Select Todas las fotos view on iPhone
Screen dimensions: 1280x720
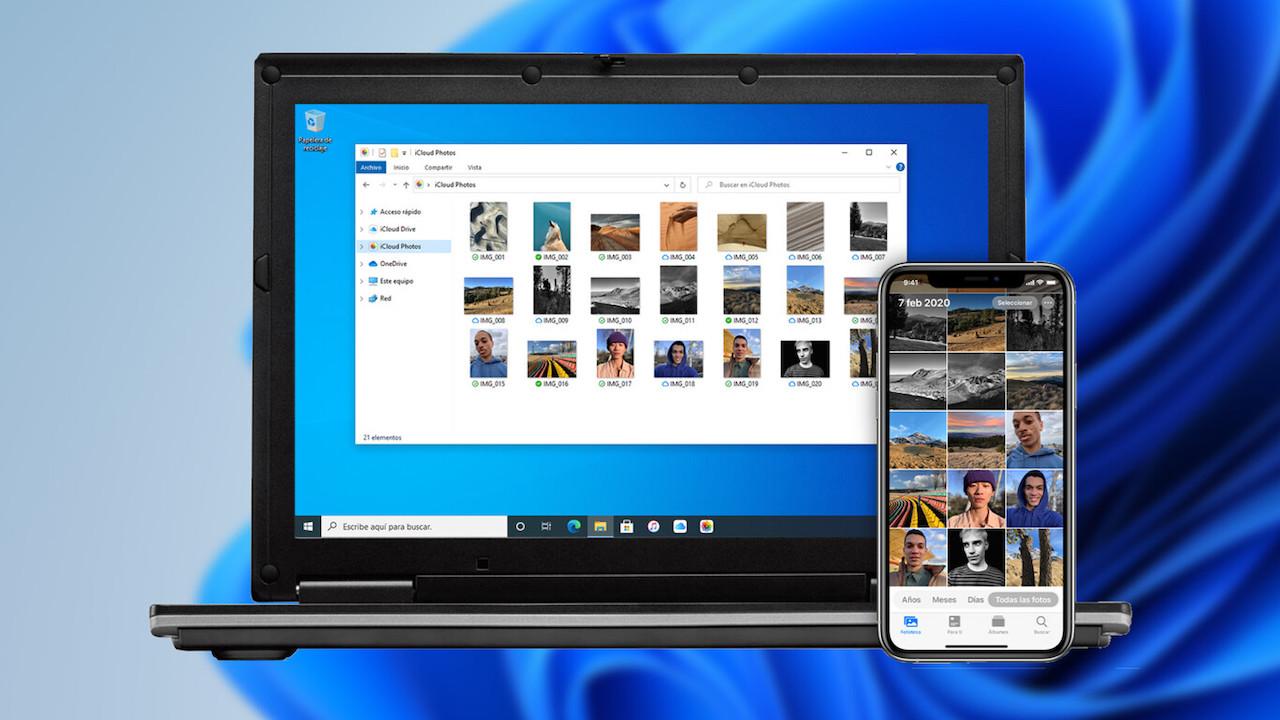[x=1023, y=599]
